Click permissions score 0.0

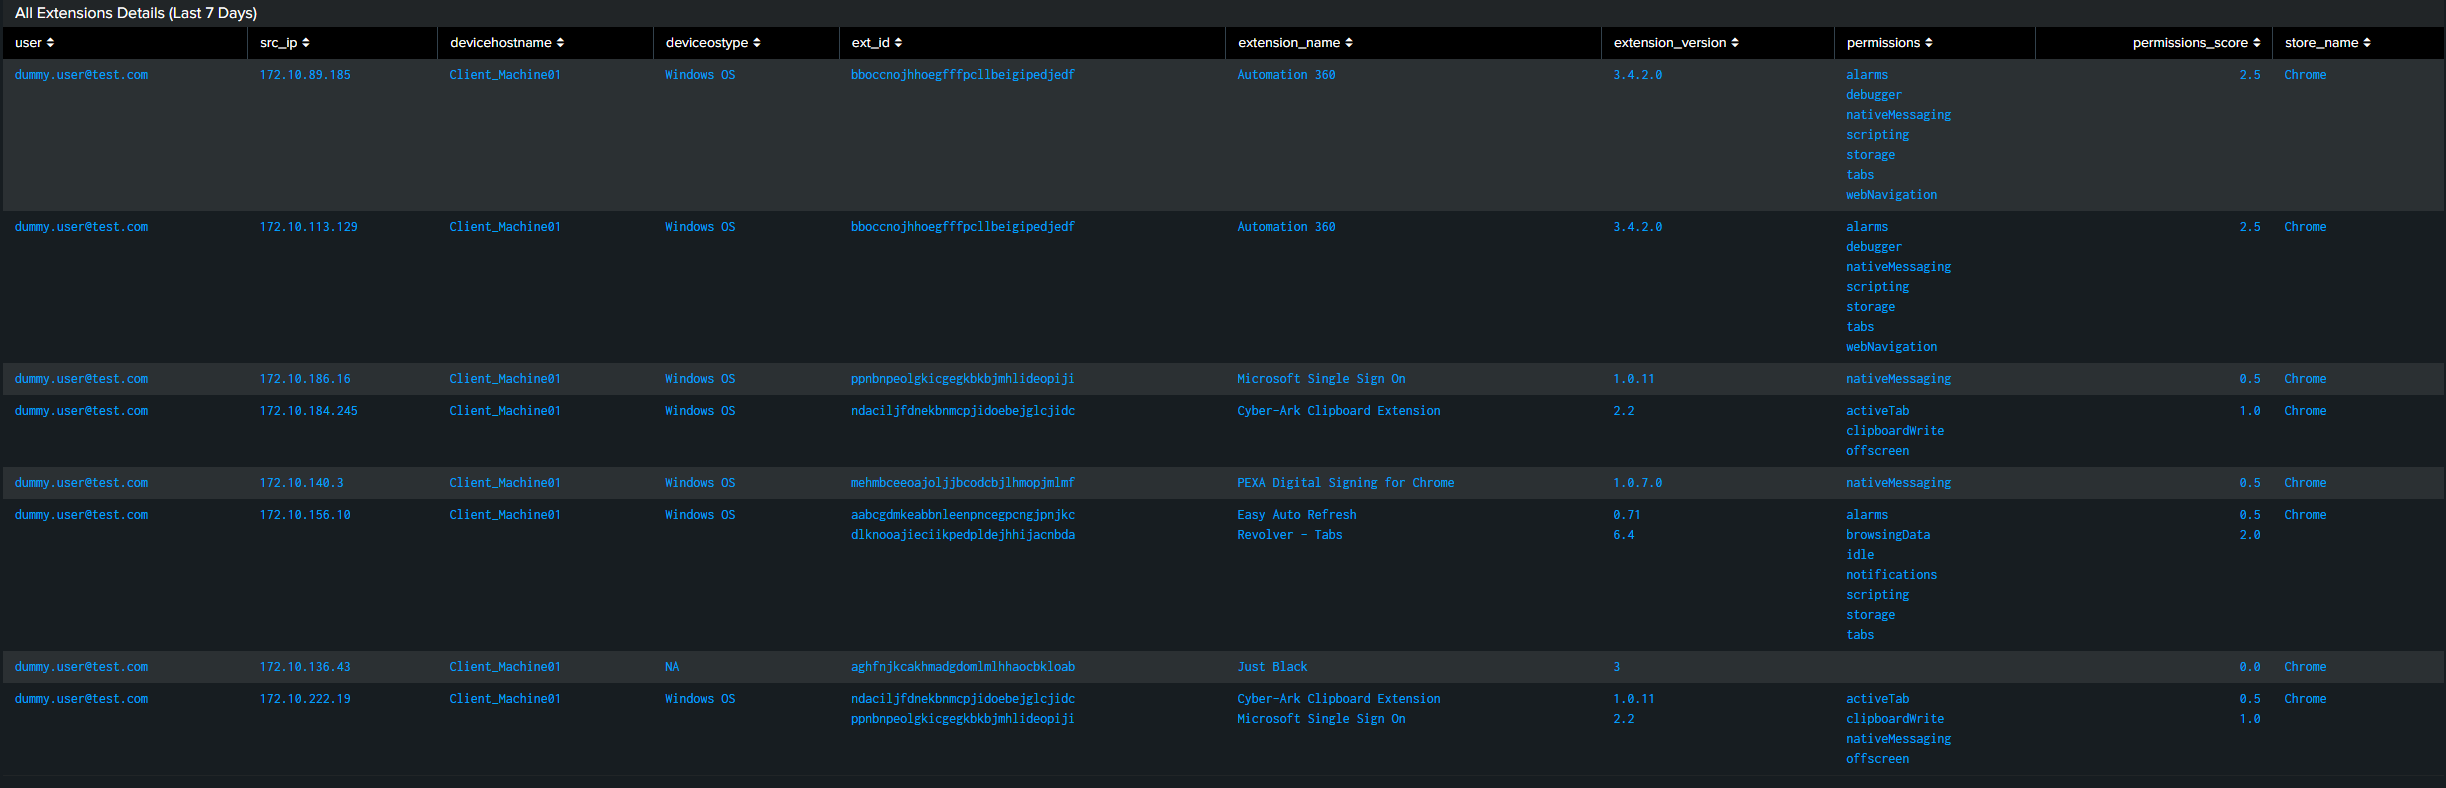point(2250,667)
